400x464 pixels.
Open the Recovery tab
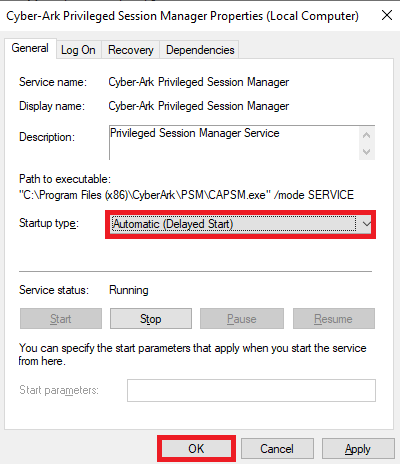click(131, 50)
